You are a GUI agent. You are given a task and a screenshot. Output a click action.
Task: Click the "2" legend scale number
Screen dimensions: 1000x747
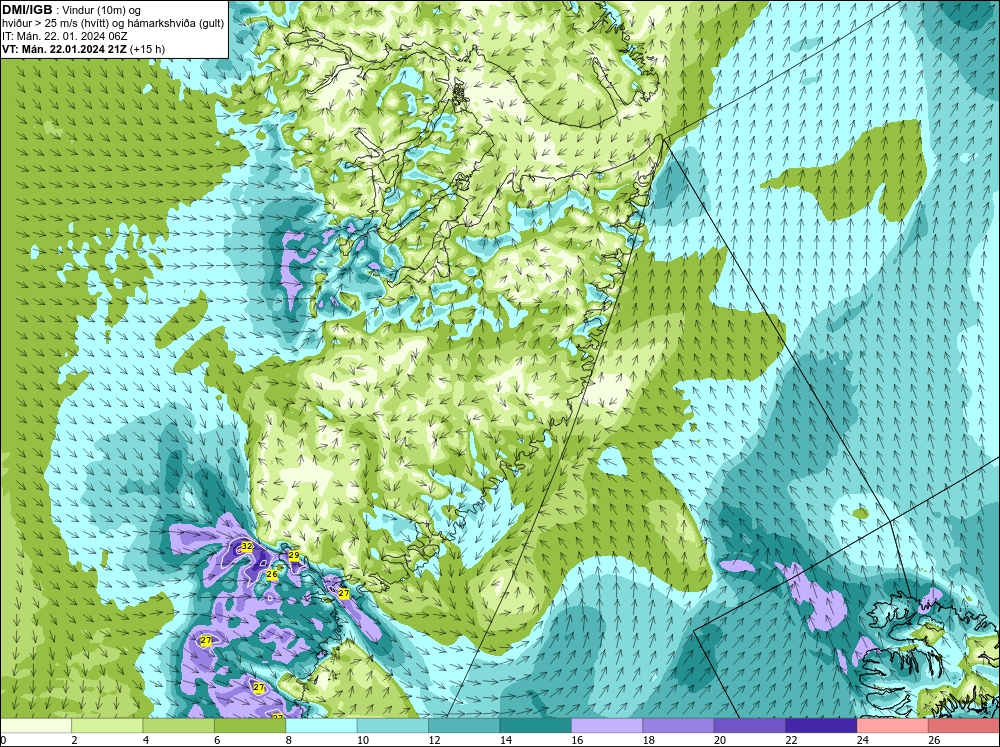point(75,740)
